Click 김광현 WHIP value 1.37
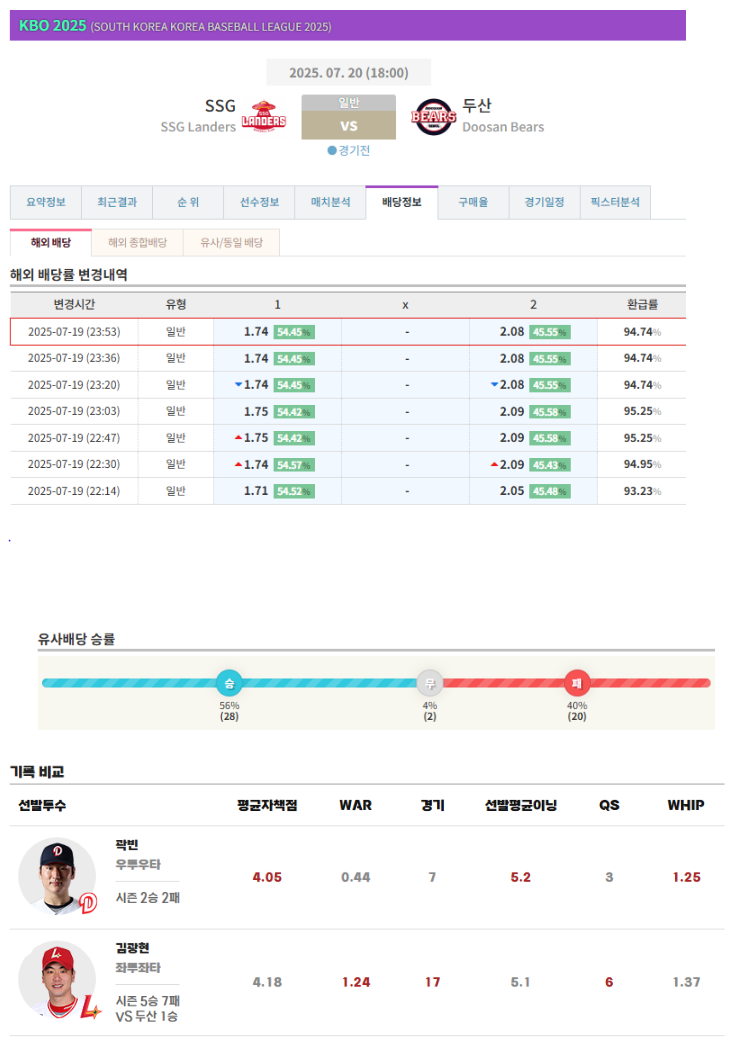This screenshot has height=1038, width=733. pyautogui.click(x=686, y=982)
